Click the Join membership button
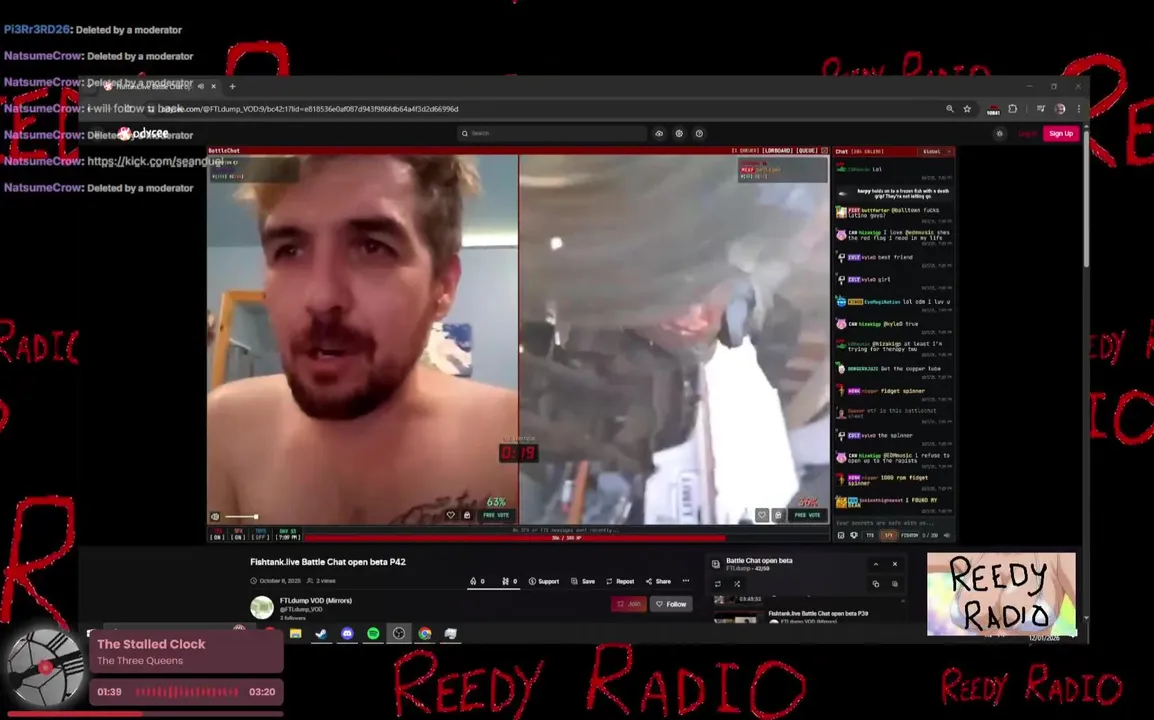 [x=629, y=604]
